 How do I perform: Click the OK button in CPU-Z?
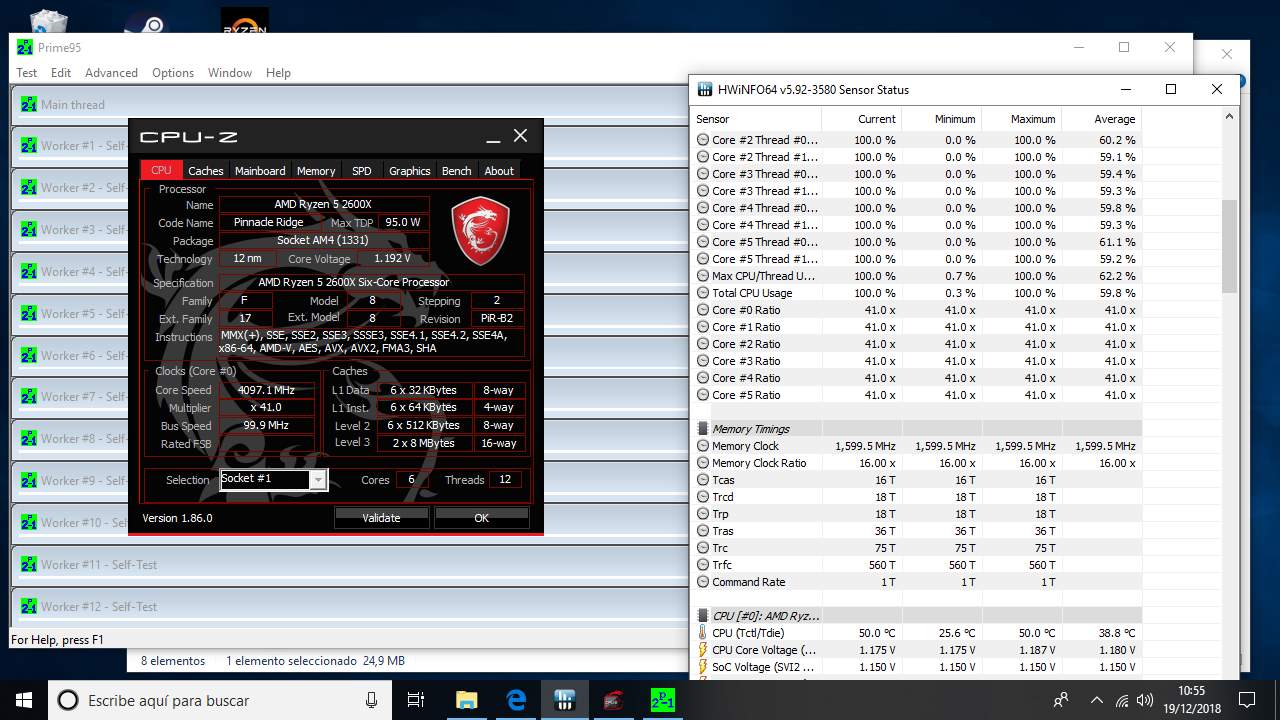tap(481, 518)
